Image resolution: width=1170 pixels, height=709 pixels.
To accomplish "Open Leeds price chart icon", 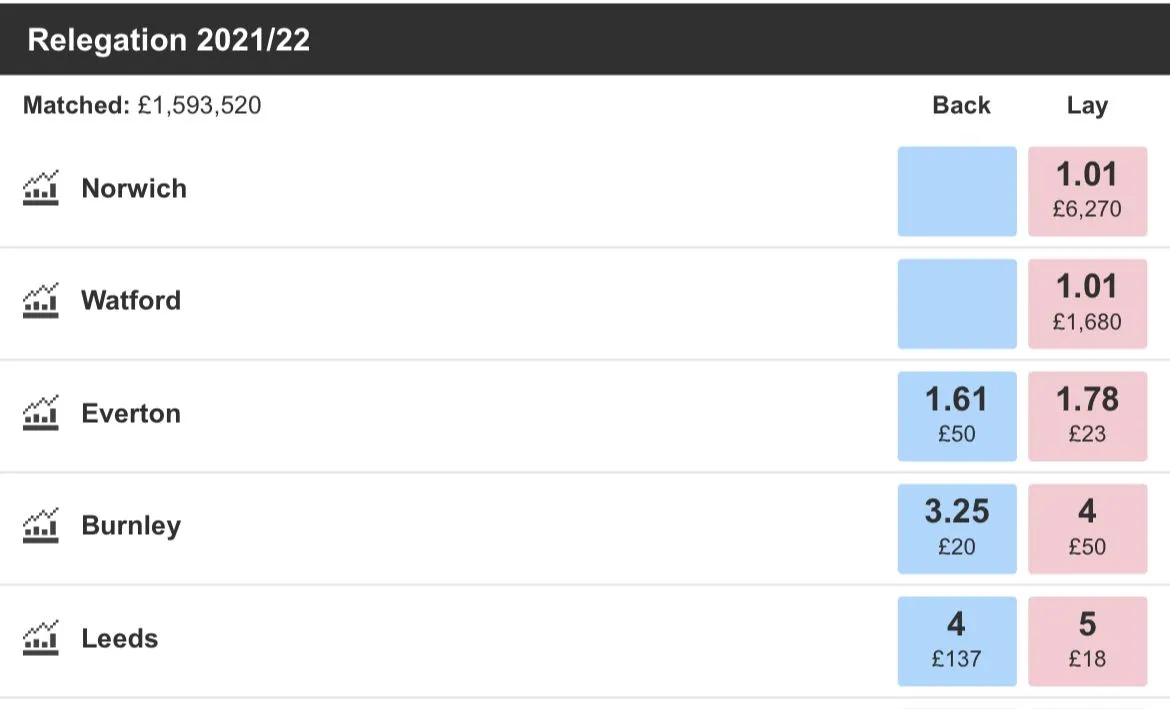I will [41, 638].
